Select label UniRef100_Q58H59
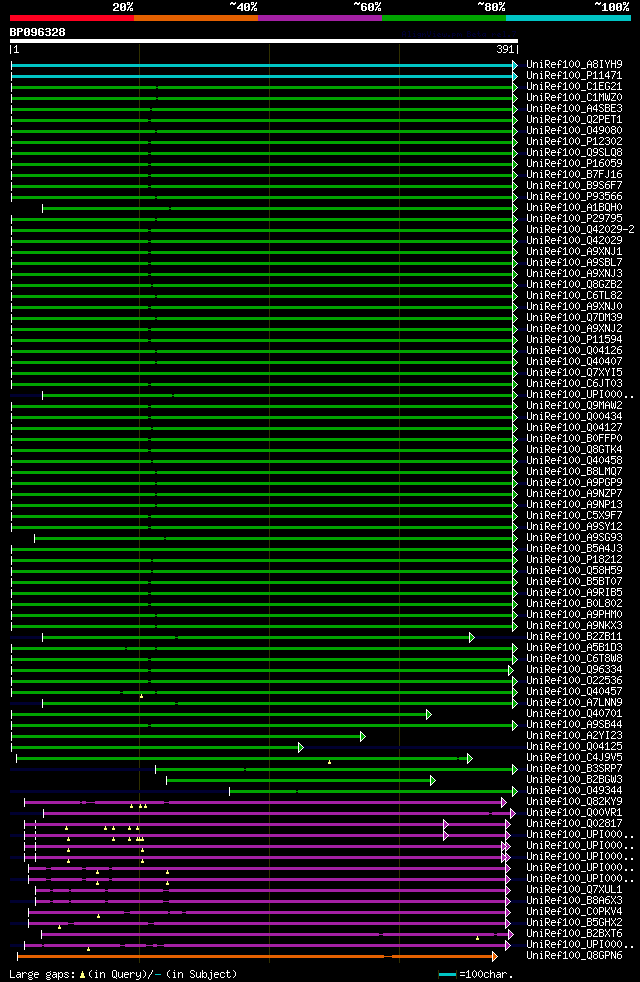 [x=574, y=571]
